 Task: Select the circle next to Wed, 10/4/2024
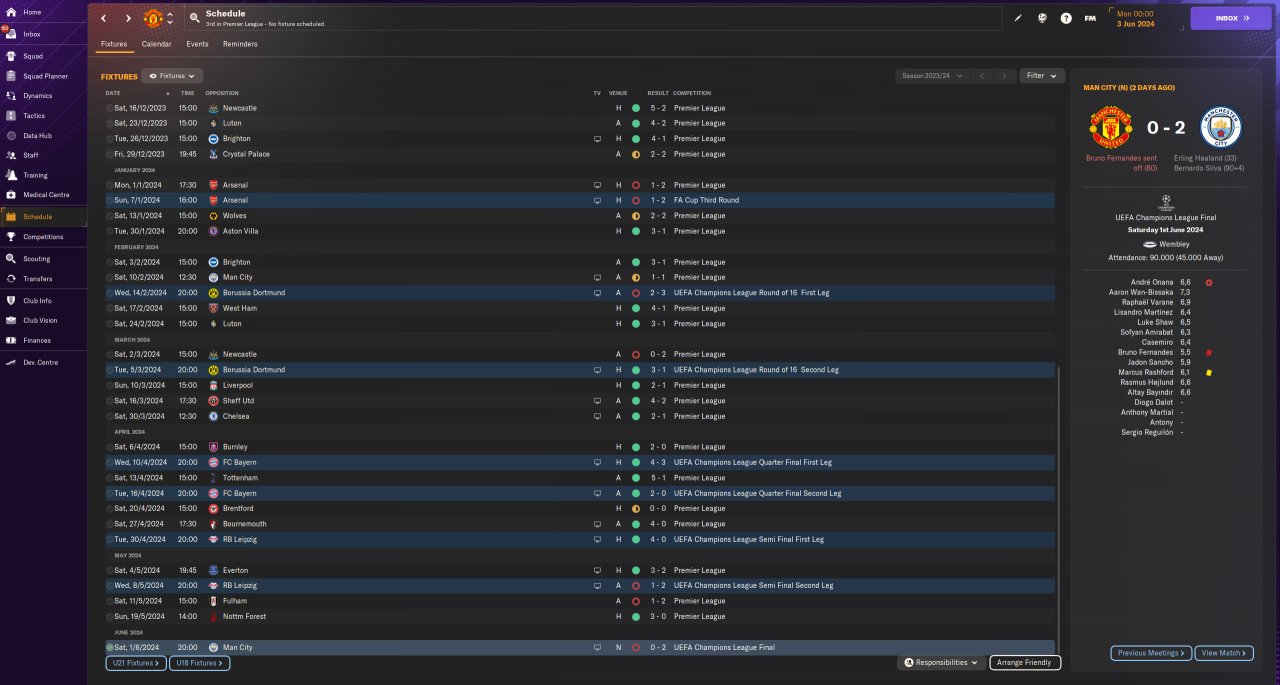pos(109,462)
